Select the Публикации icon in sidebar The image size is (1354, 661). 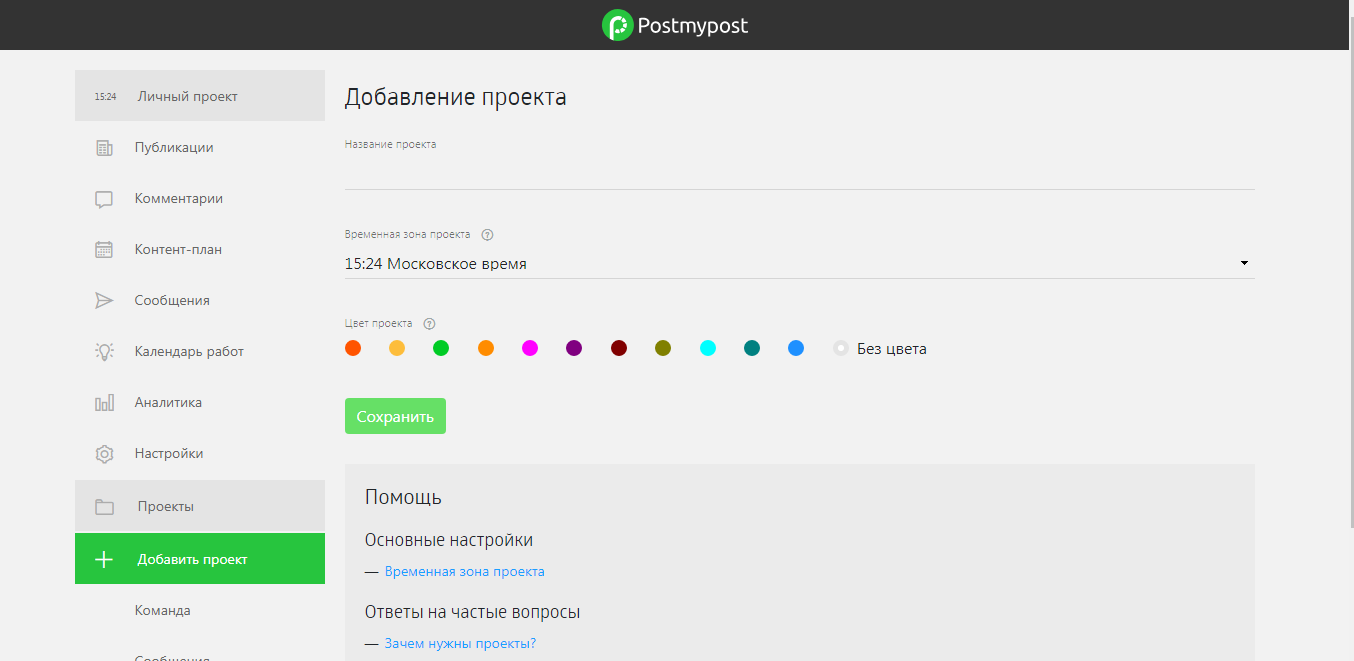coord(104,147)
